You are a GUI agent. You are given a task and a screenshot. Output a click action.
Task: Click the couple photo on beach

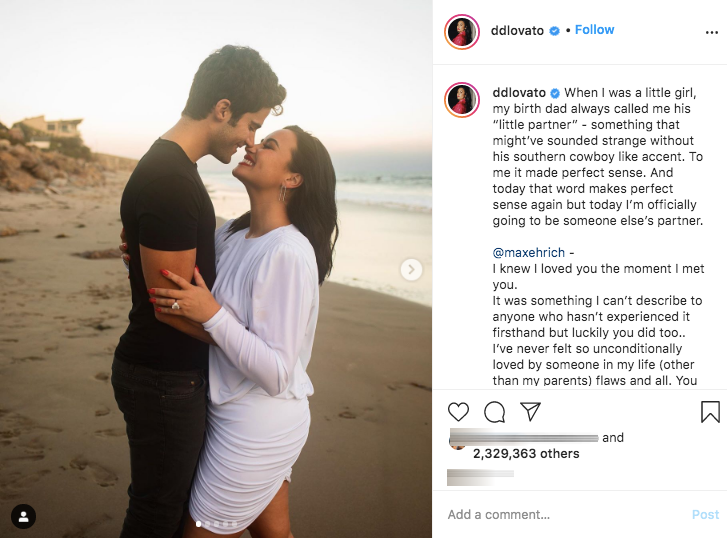(216, 269)
